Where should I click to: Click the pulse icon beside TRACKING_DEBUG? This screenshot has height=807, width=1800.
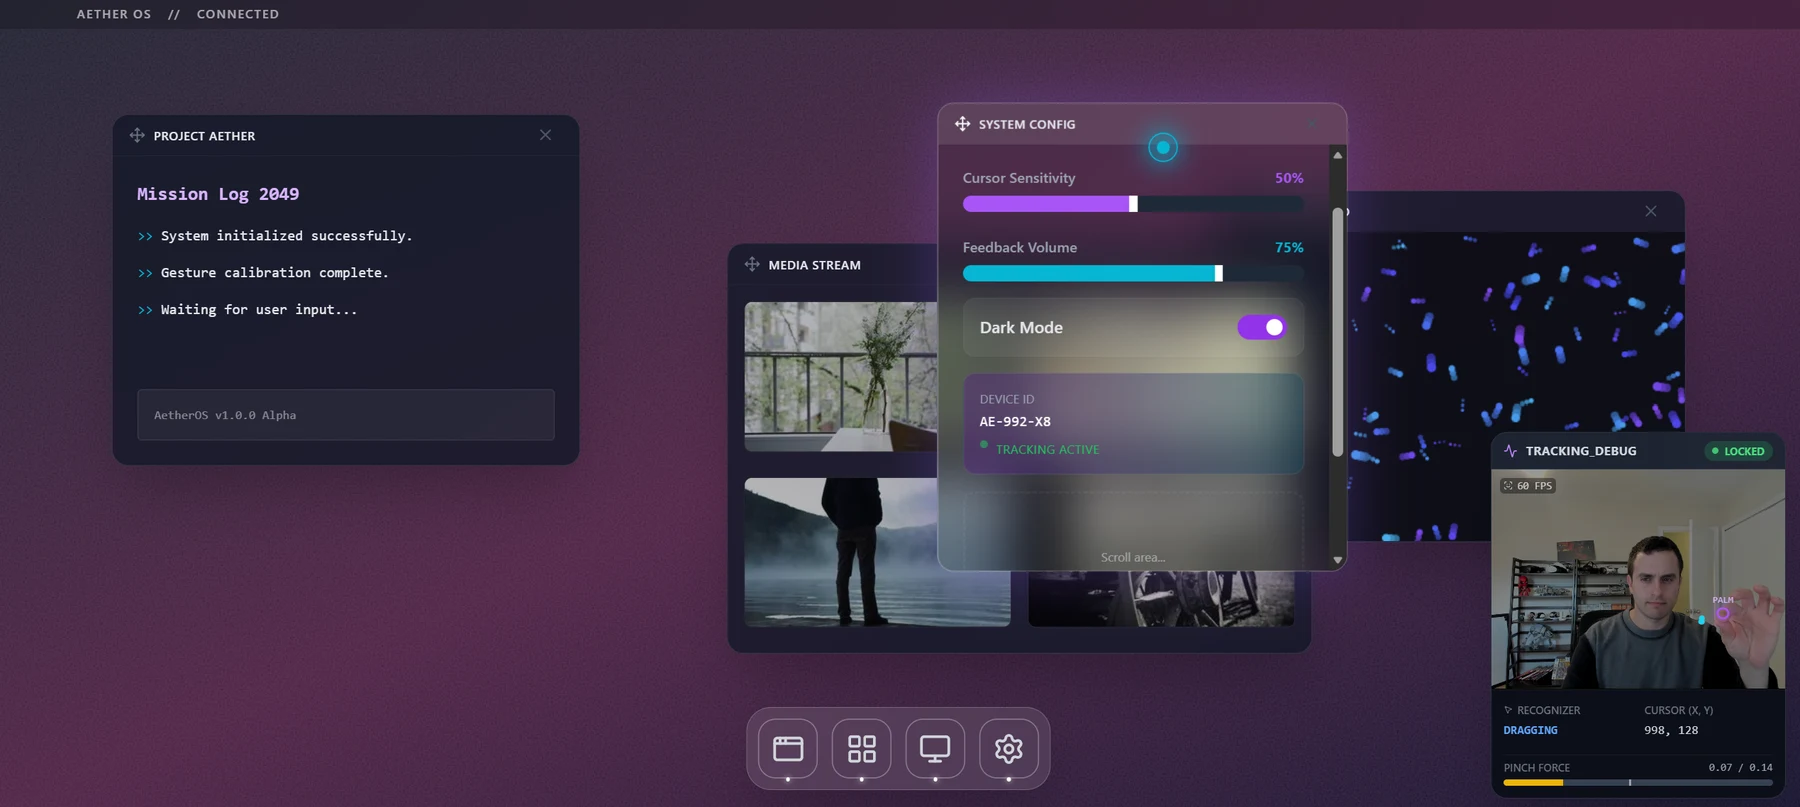(x=1510, y=451)
